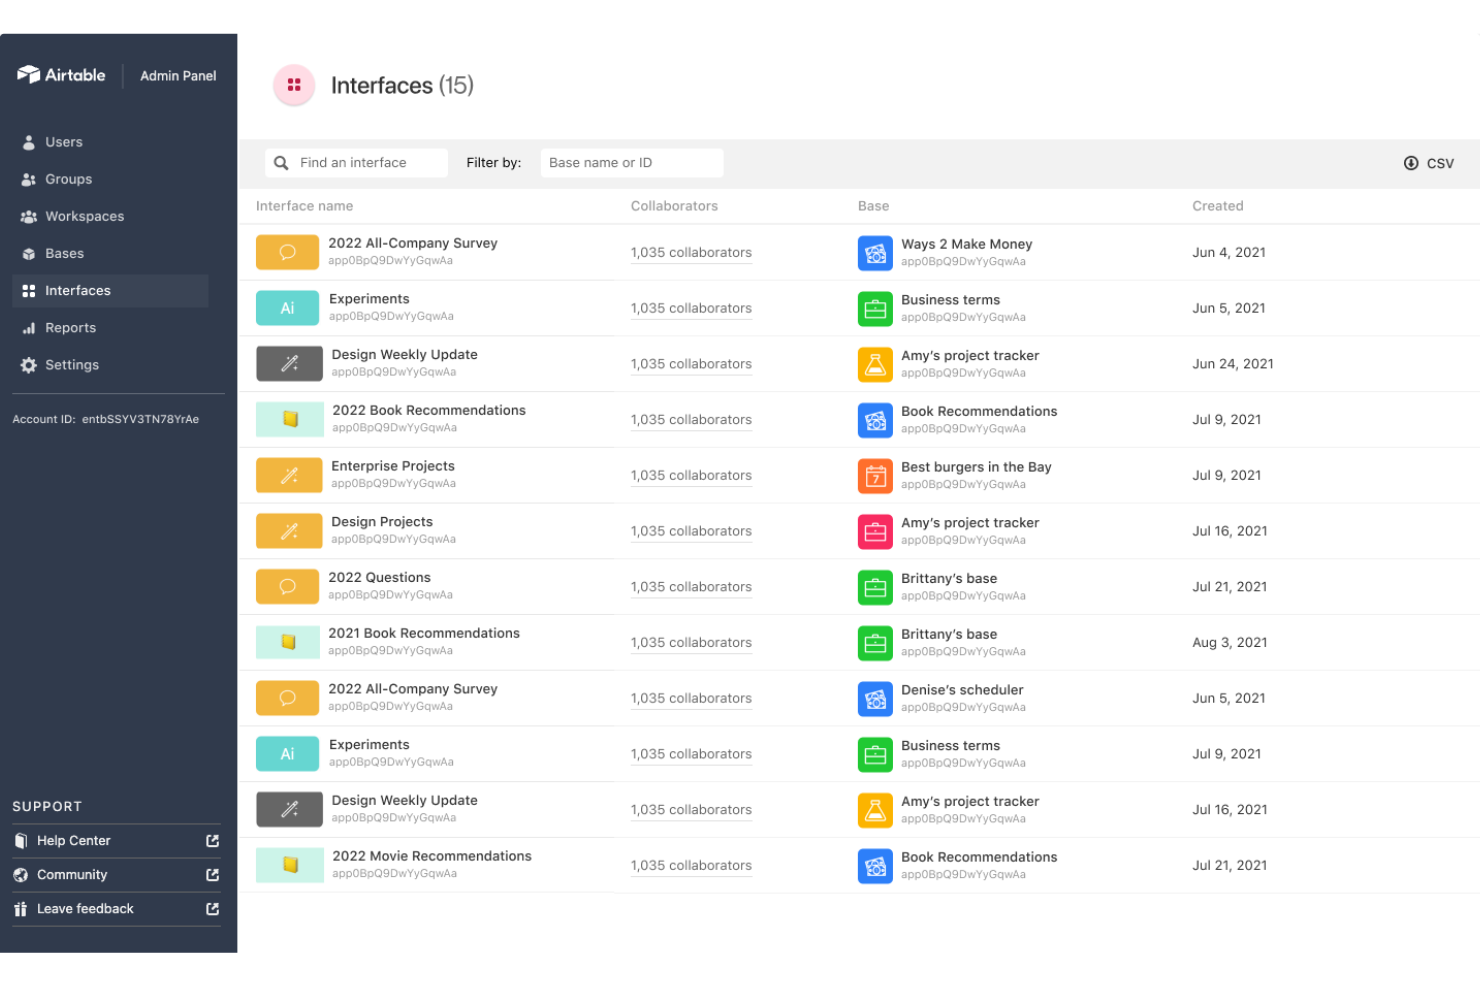
Task: Open Settings using the gear icon
Action: [x=28, y=365]
